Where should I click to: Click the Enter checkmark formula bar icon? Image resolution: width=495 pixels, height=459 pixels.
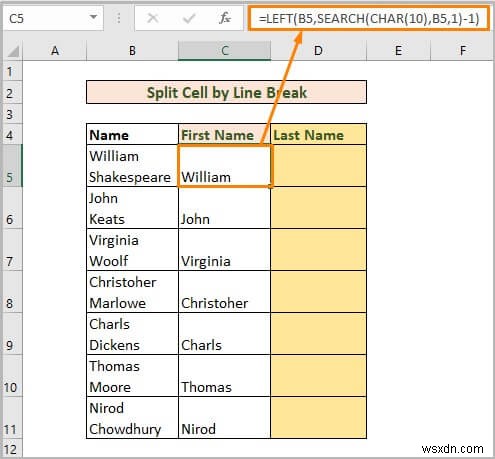[x=189, y=18]
